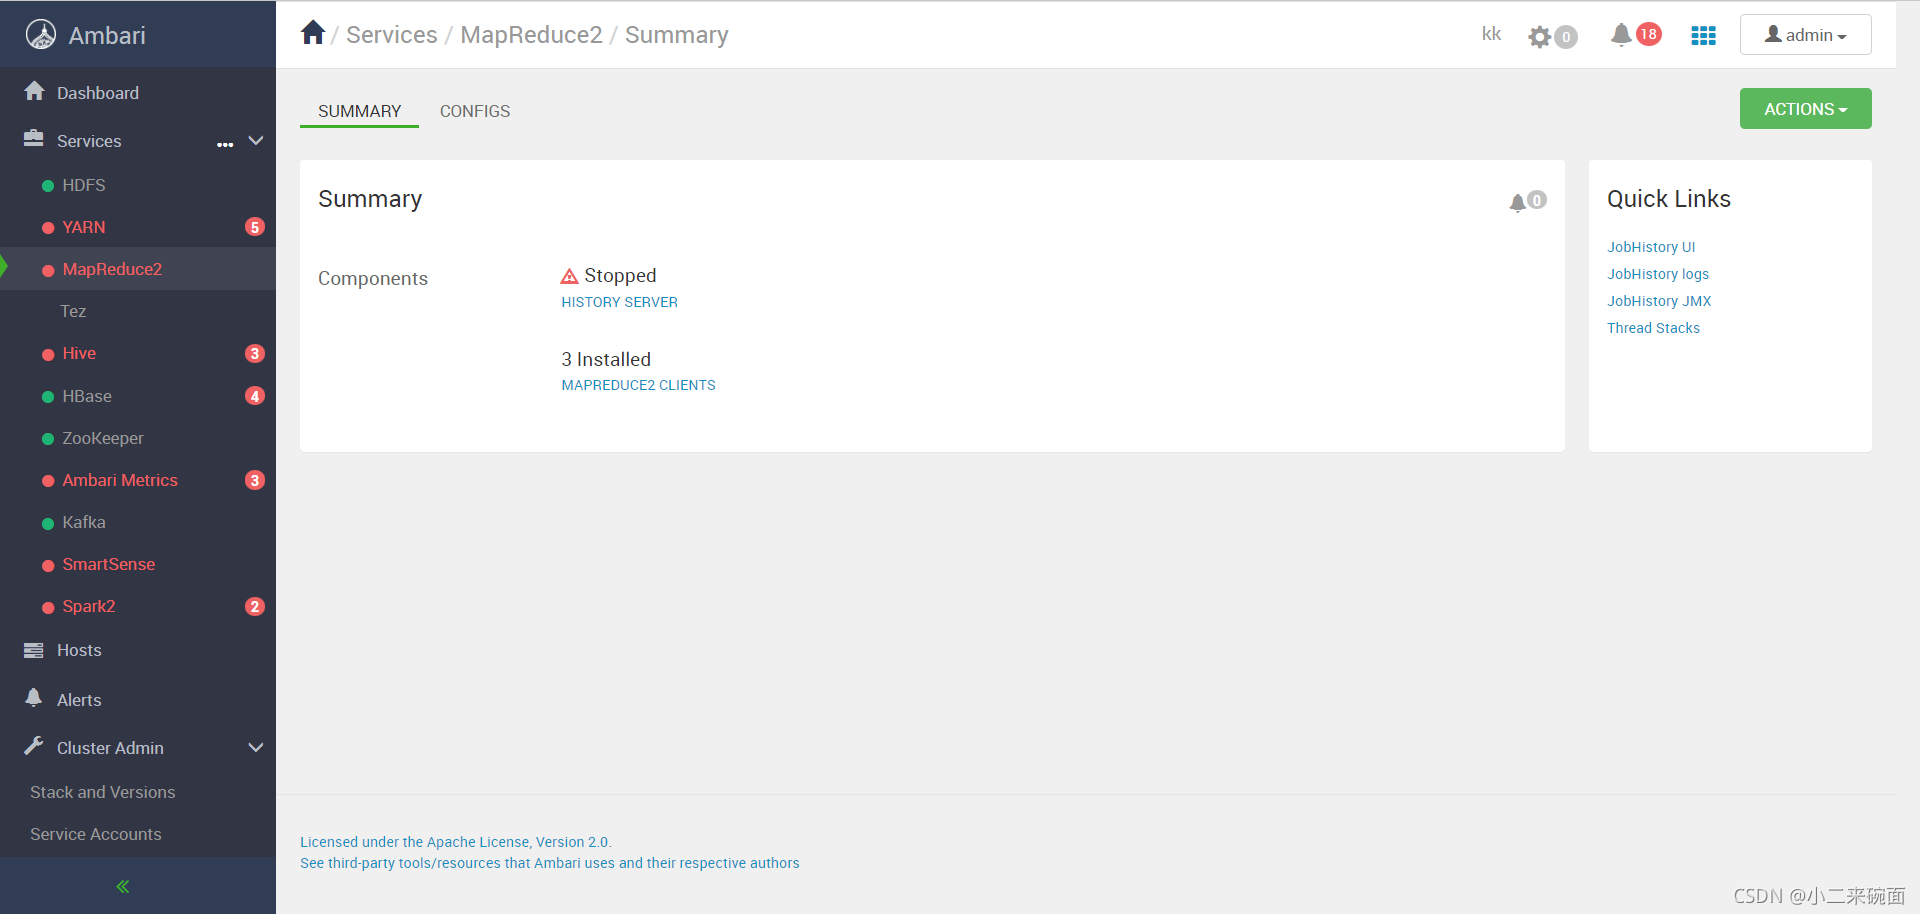
Task: Click Spark2 alert badge showing 2
Action: 255,606
